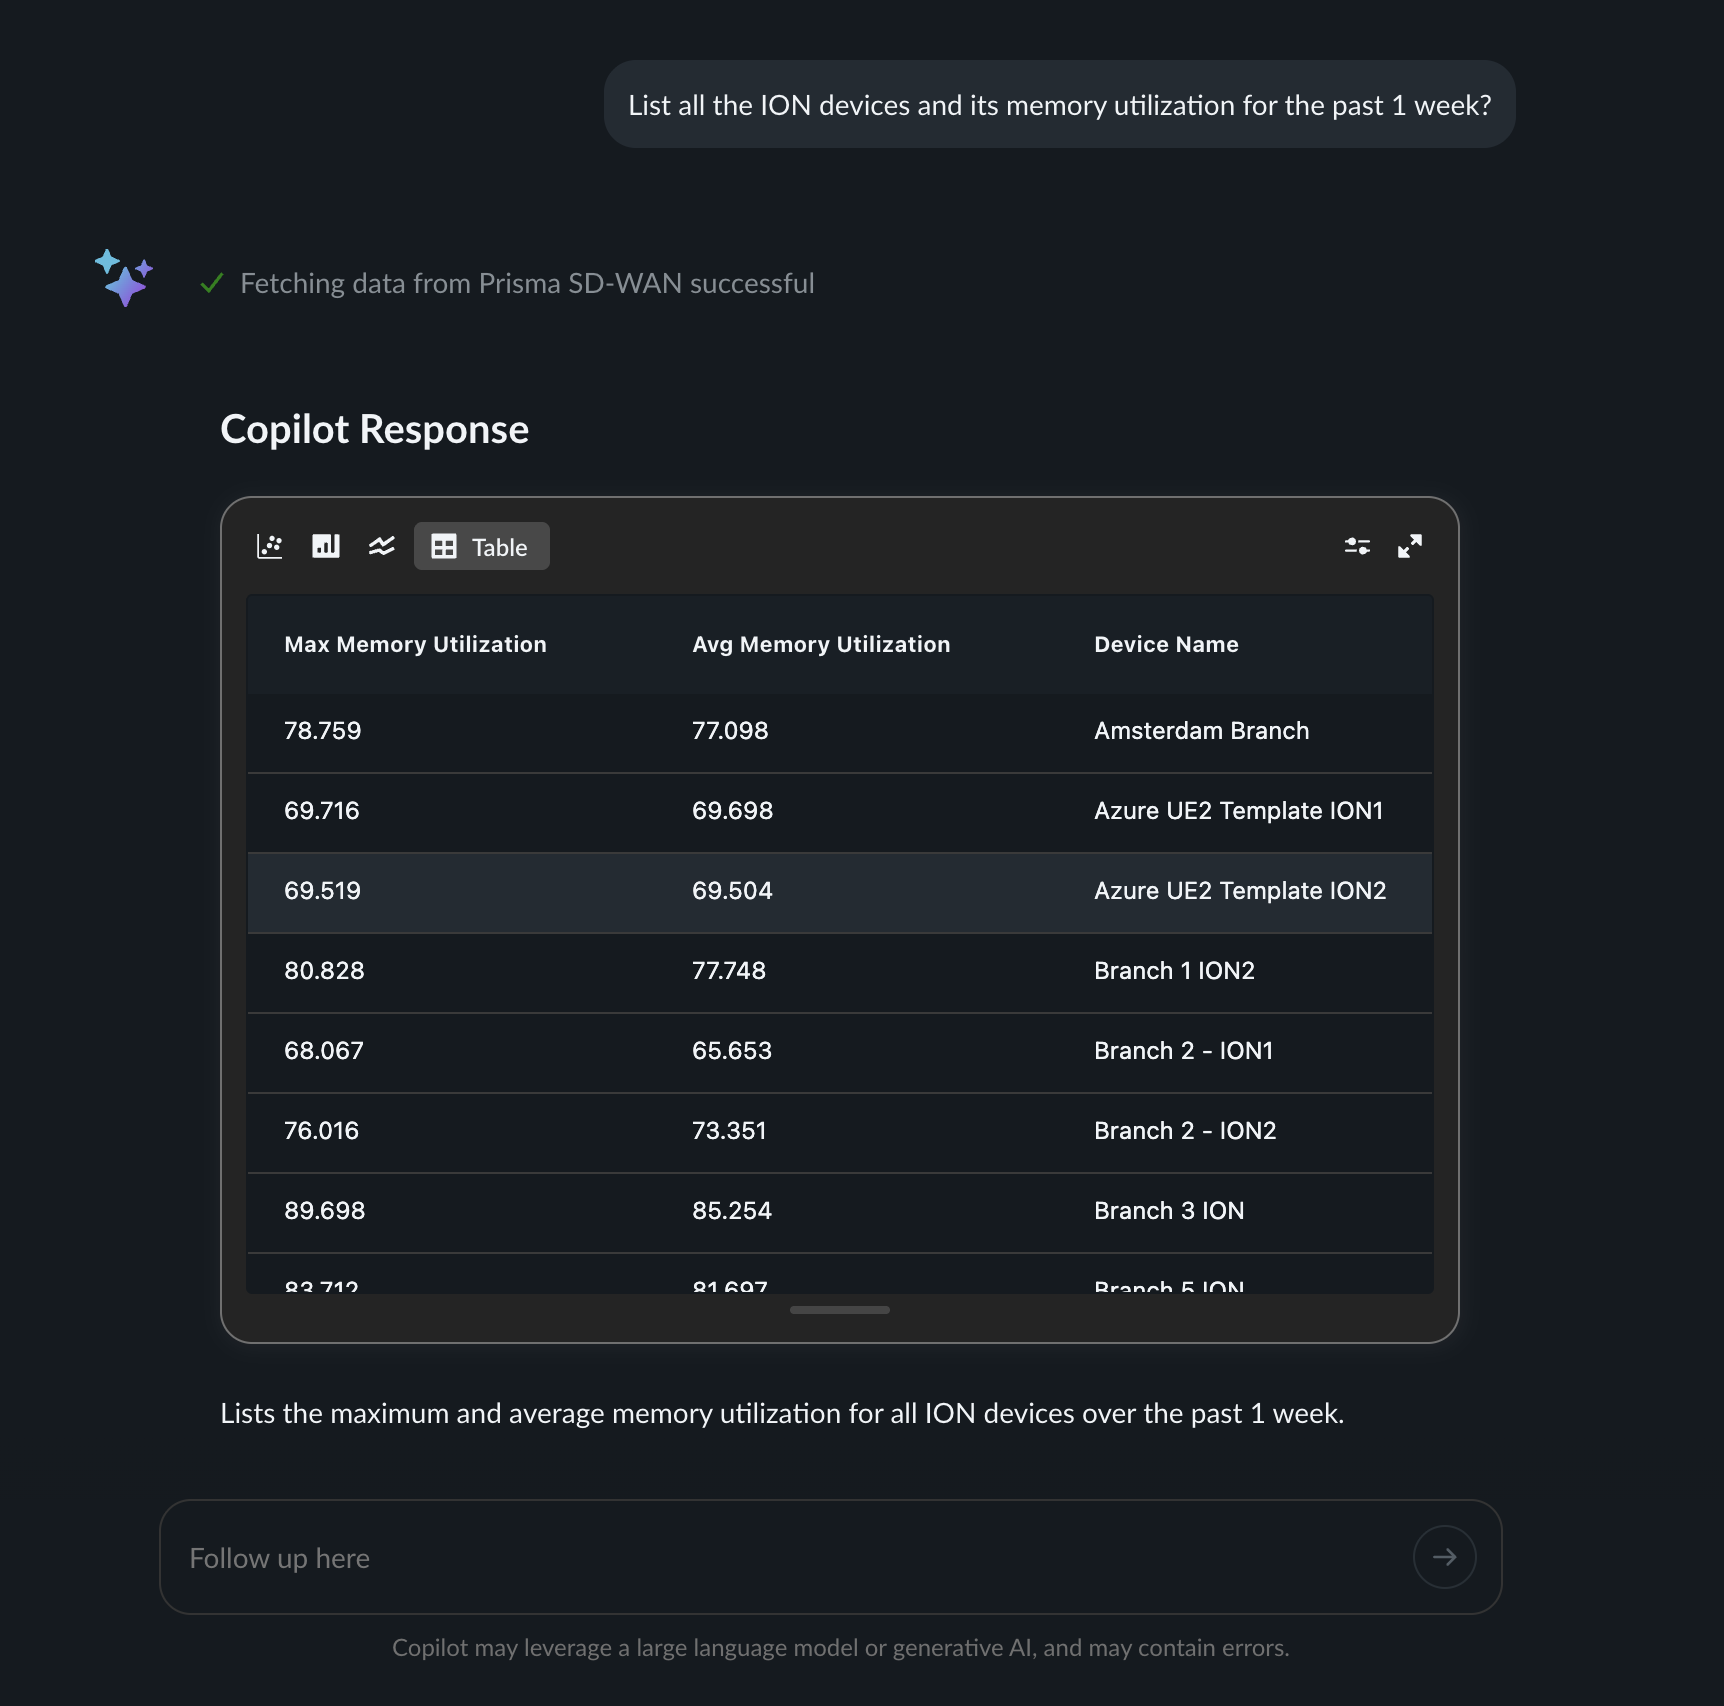Click the horizontal scrollbar under the table
1724x1706 pixels.
[x=839, y=1310]
